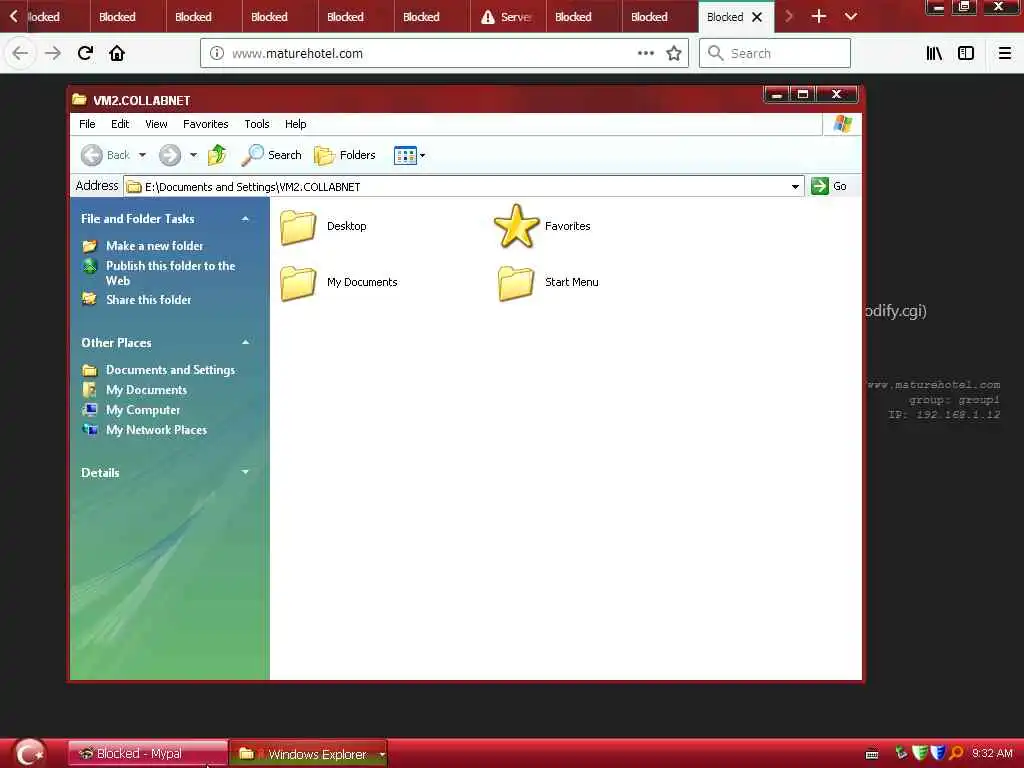Toggle the browser sidebar icon
The height and width of the screenshot is (768, 1024).
[x=966, y=53]
